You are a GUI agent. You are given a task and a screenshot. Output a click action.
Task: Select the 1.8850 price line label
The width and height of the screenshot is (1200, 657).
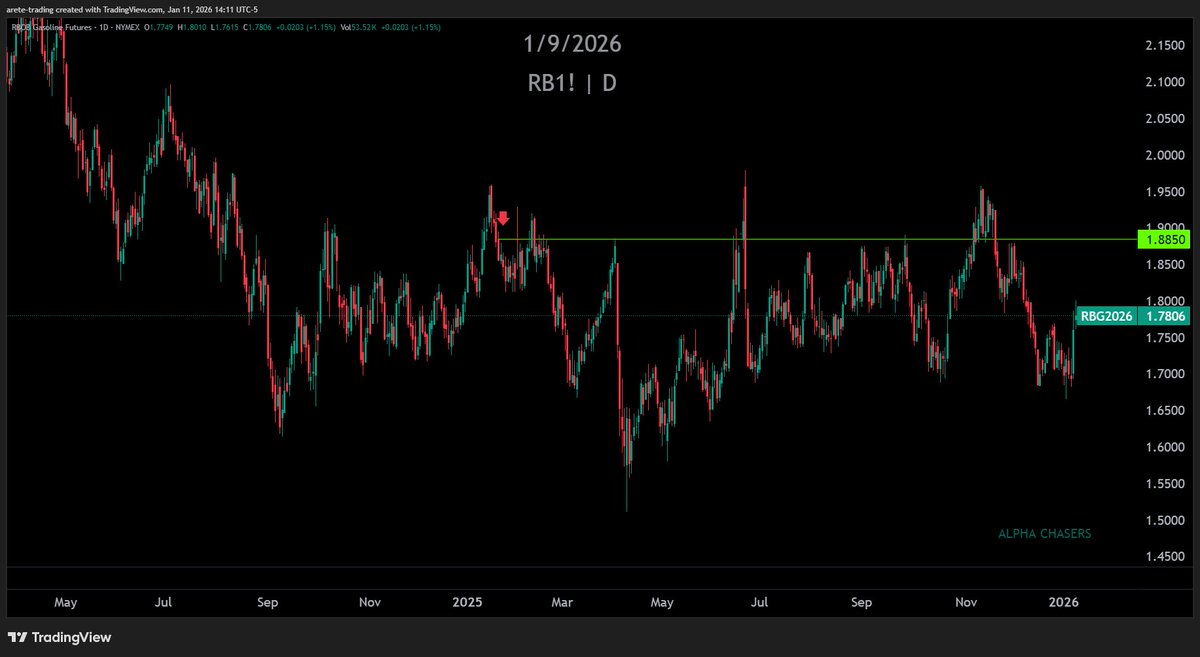click(1166, 240)
